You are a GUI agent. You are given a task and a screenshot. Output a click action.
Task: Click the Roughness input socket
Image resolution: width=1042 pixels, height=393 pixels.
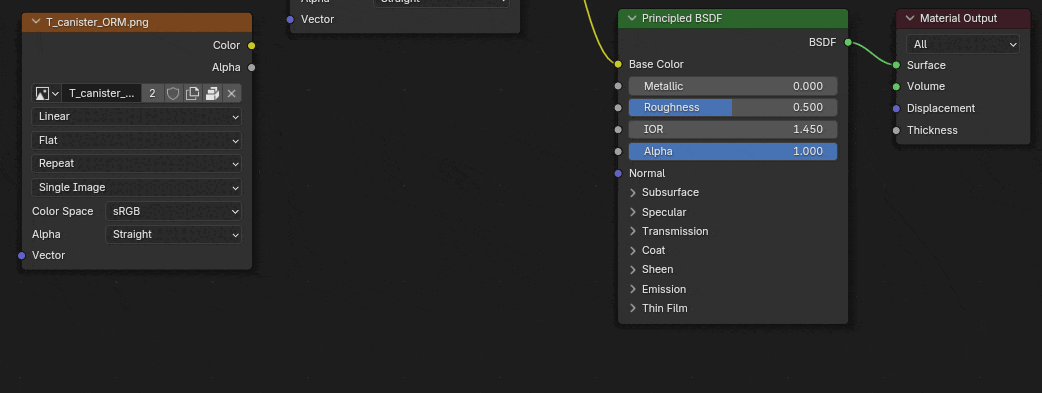(x=618, y=107)
